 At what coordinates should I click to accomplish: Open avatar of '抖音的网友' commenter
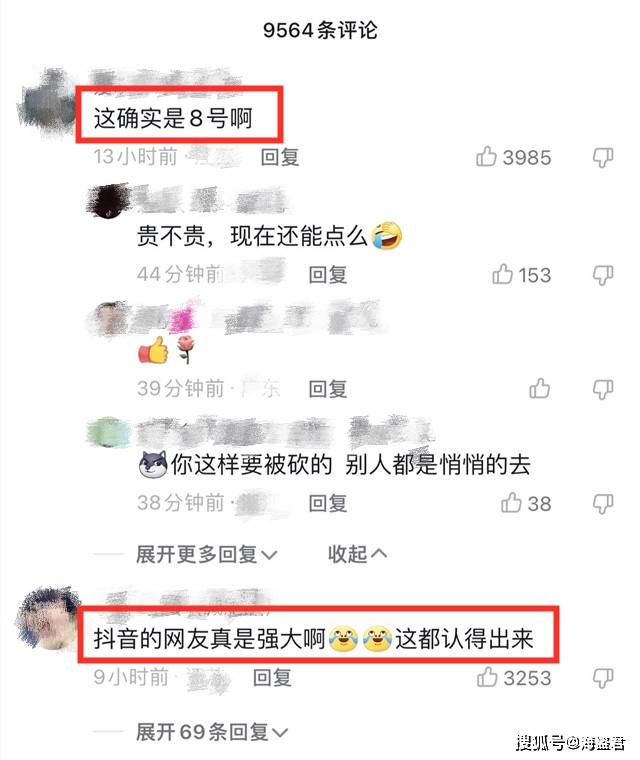tap(47, 617)
